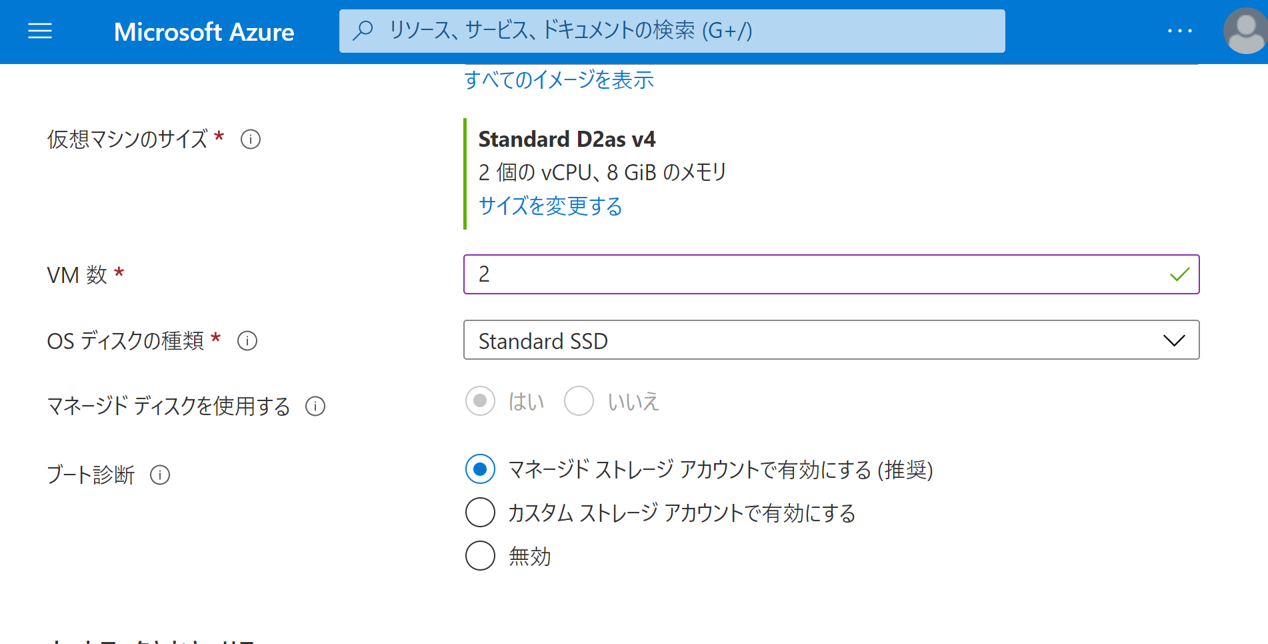Click the Standard SSD dropdown chevron

point(1174,341)
